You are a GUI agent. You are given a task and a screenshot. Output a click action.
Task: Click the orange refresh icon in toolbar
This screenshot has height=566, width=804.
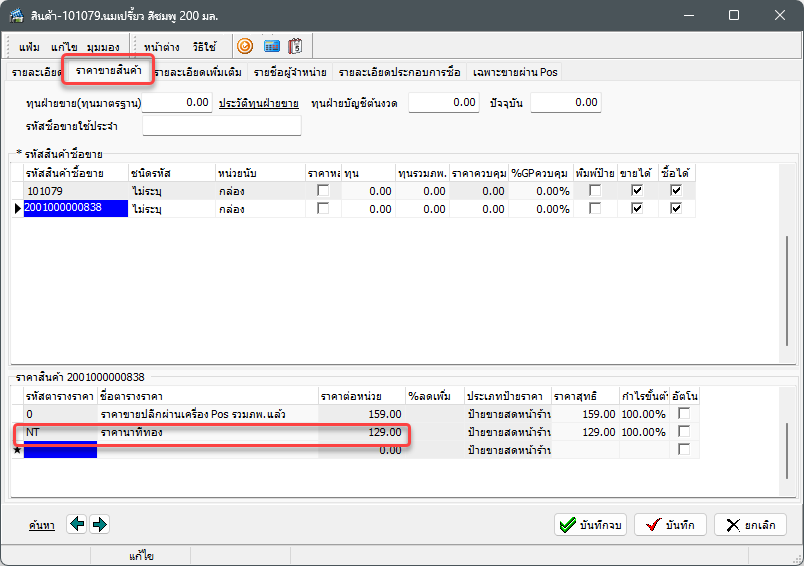244,46
